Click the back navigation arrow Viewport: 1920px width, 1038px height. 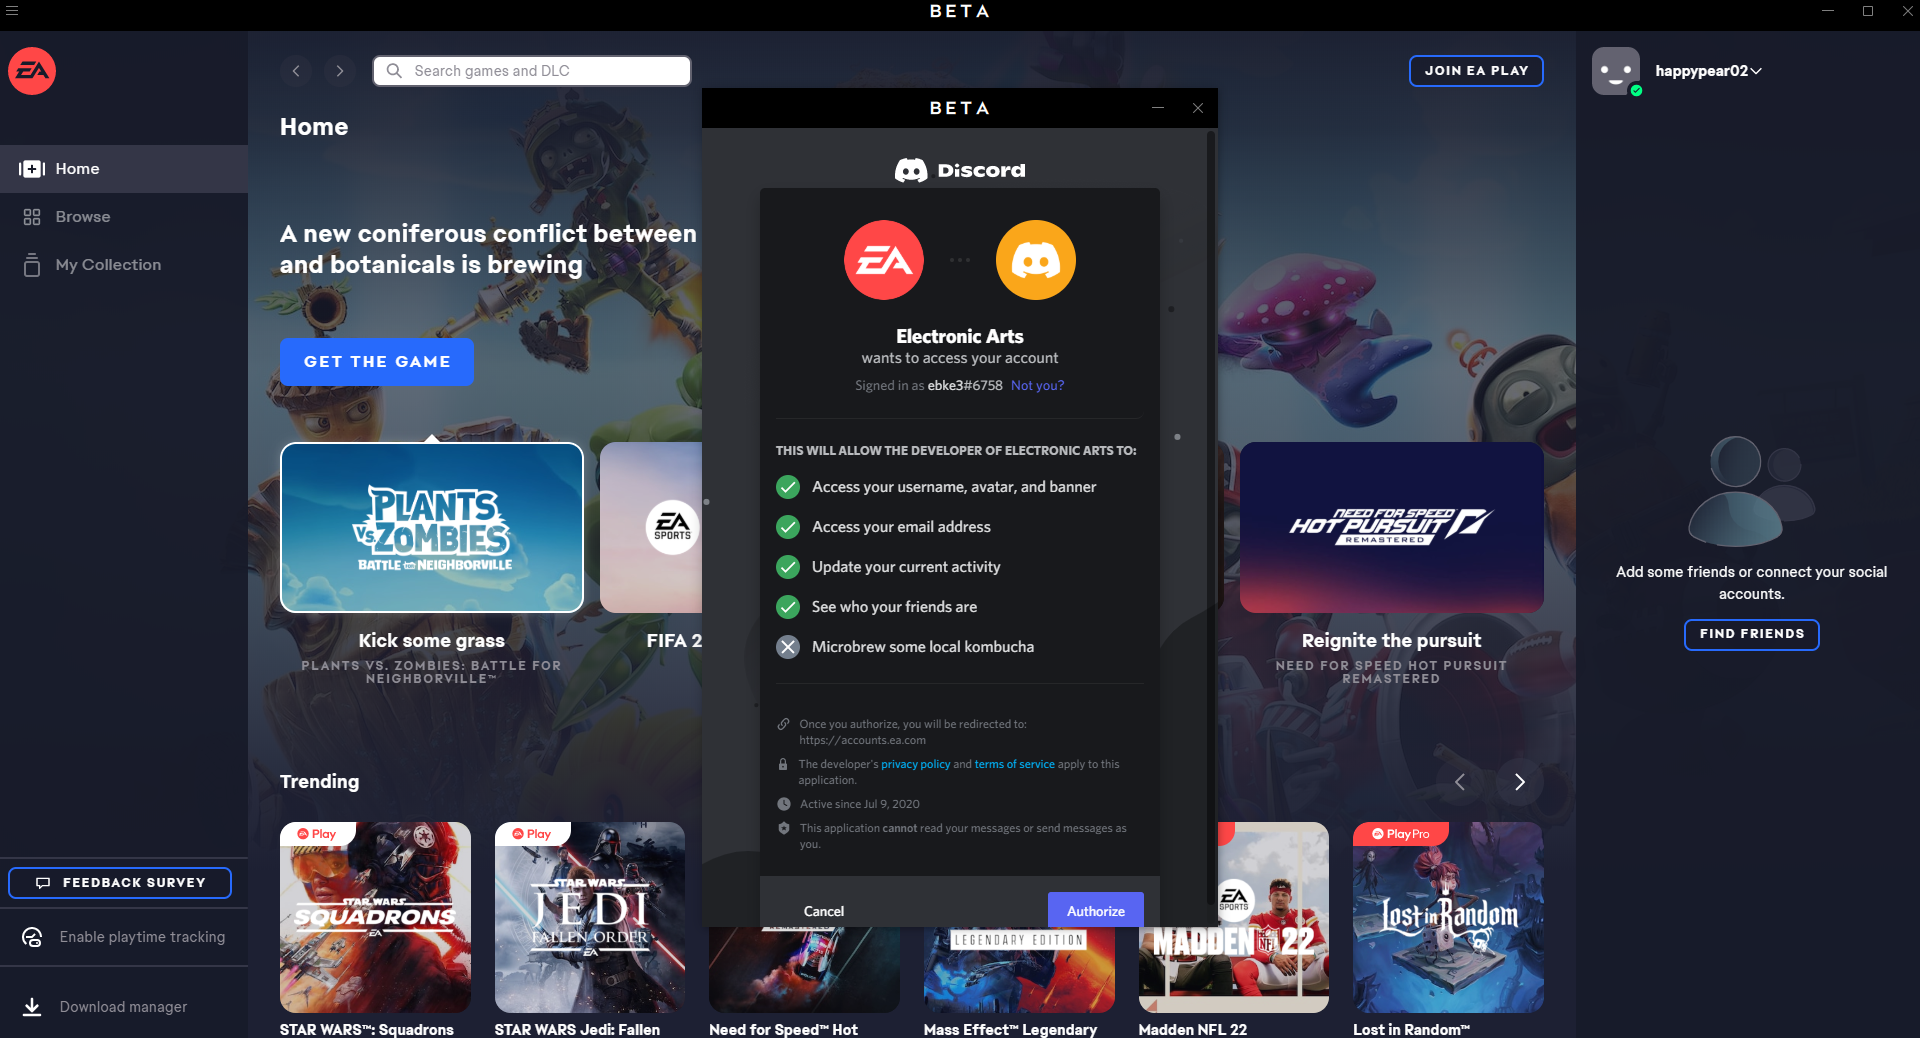point(296,71)
